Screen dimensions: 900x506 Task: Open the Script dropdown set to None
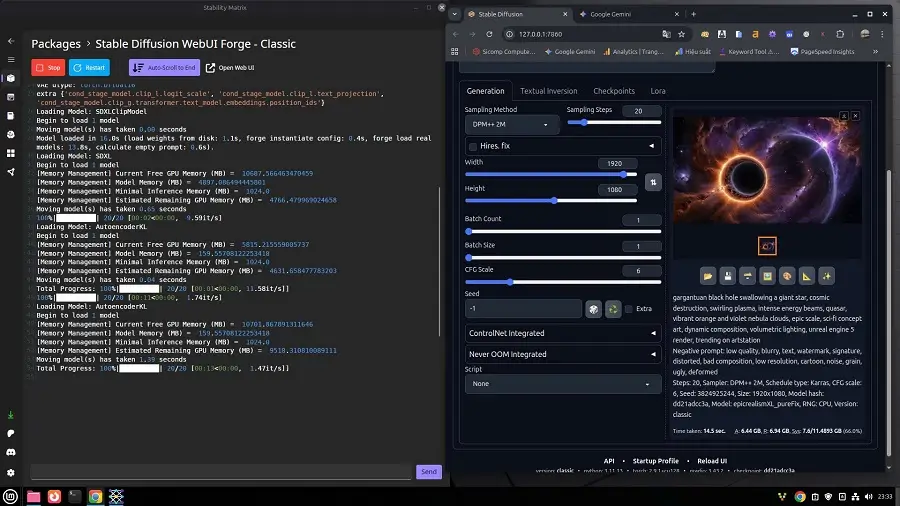[562, 384]
